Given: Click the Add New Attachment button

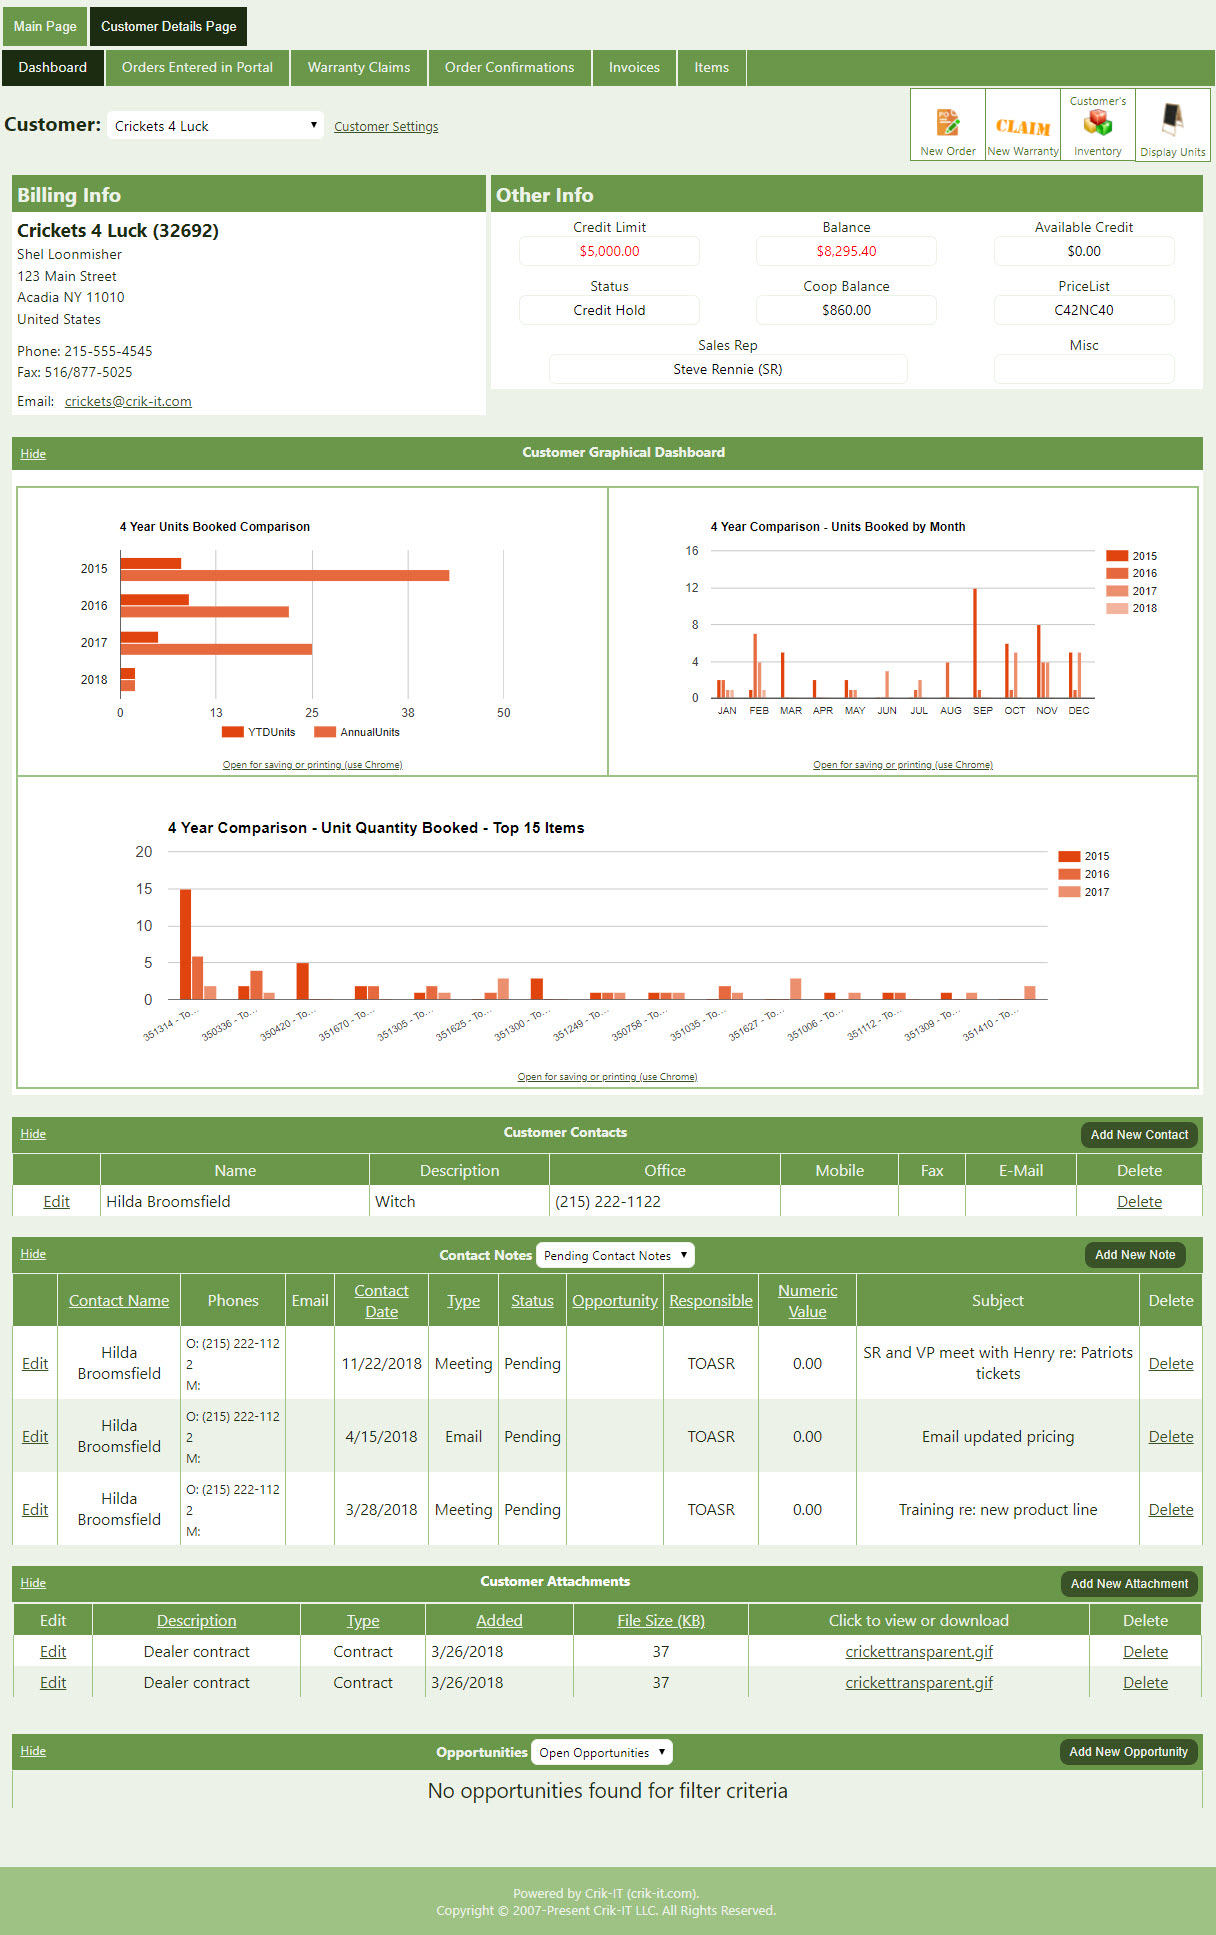Looking at the screenshot, I should coord(1129,1583).
